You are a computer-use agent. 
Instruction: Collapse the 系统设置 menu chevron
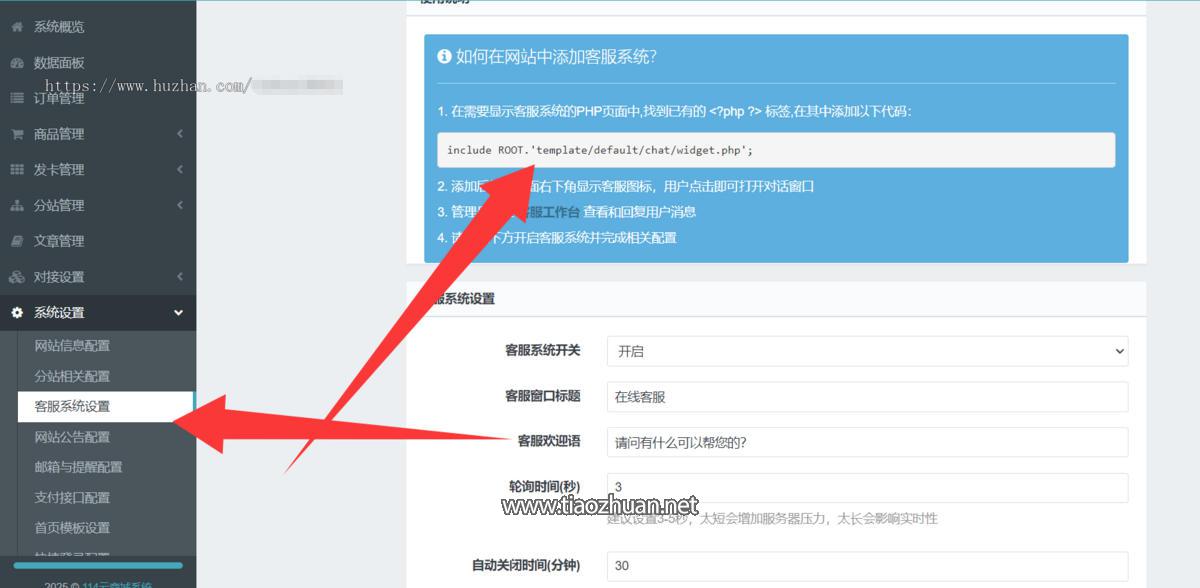(x=179, y=313)
